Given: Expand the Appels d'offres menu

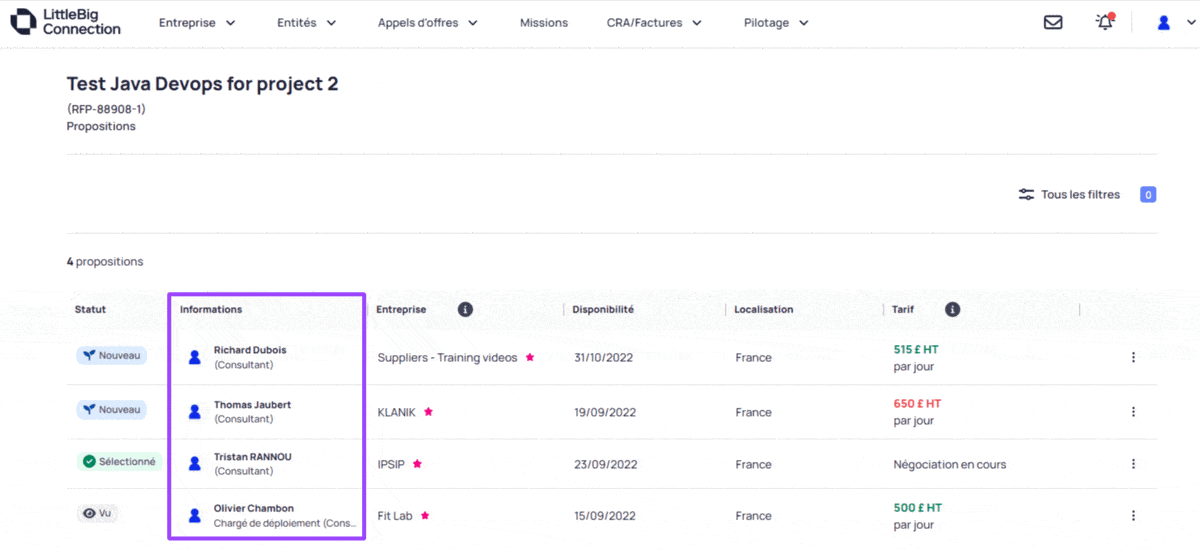Looking at the screenshot, I should pyautogui.click(x=428, y=23).
